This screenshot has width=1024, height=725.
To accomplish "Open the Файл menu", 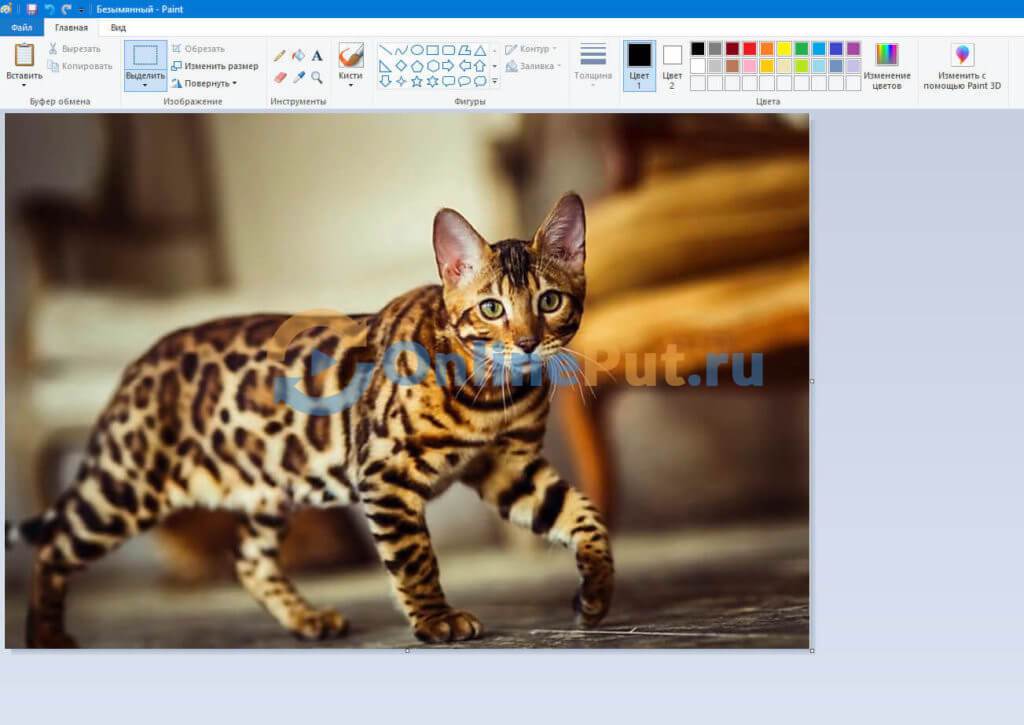I will [21, 28].
